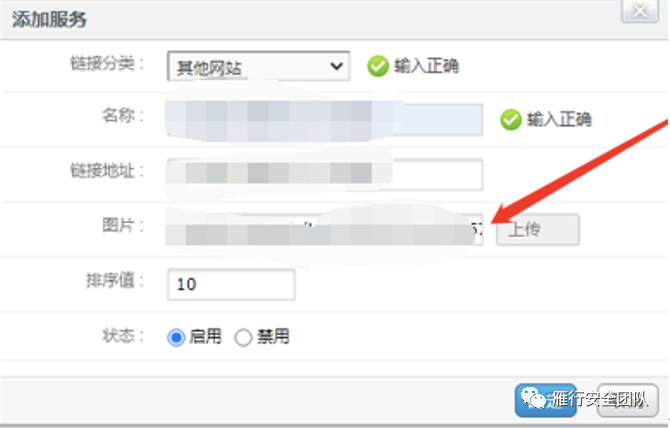The width and height of the screenshot is (670, 428).
Task: Click the red arrow annotation tip
Action: 494,221
